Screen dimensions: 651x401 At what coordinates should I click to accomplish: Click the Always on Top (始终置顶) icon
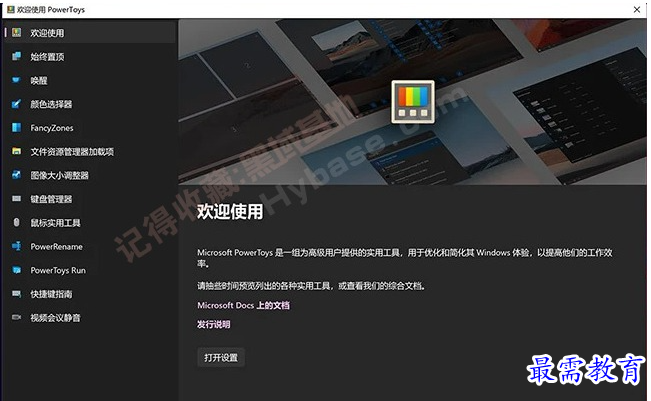pyautogui.click(x=17, y=56)
